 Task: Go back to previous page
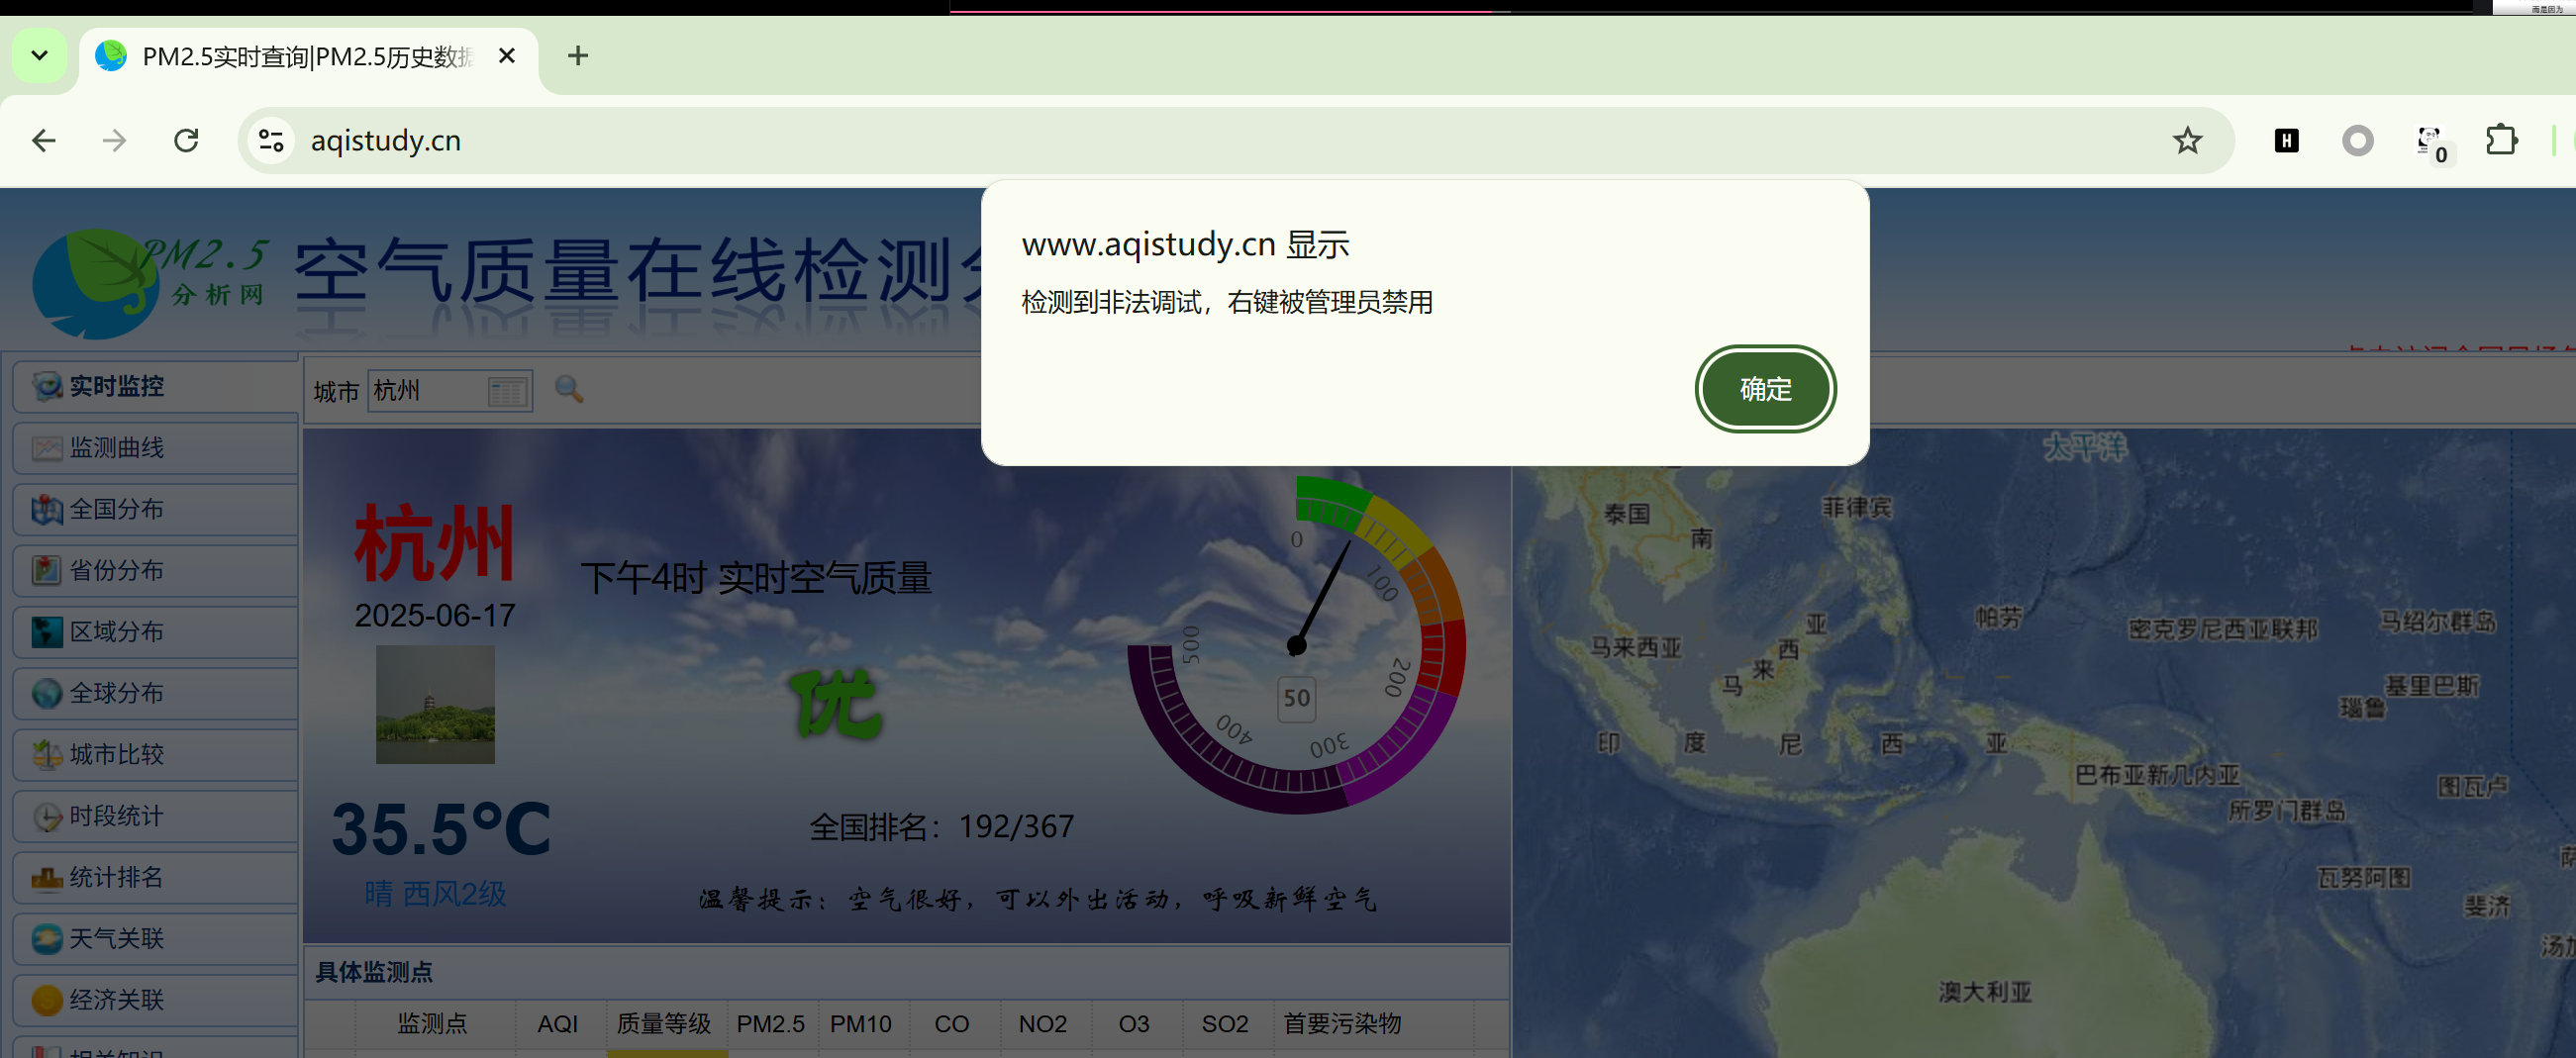pyautogui.click(x=44, y=141)
